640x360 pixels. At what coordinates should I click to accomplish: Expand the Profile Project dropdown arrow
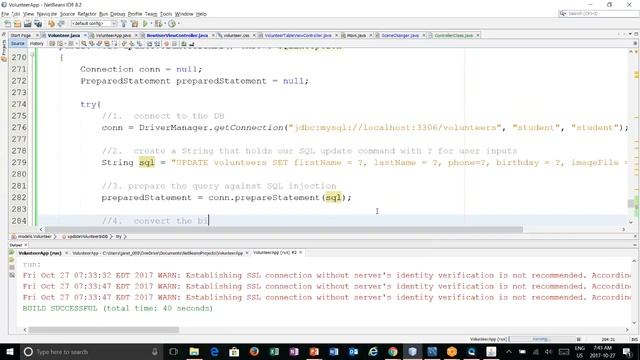(x=179, y=24)
